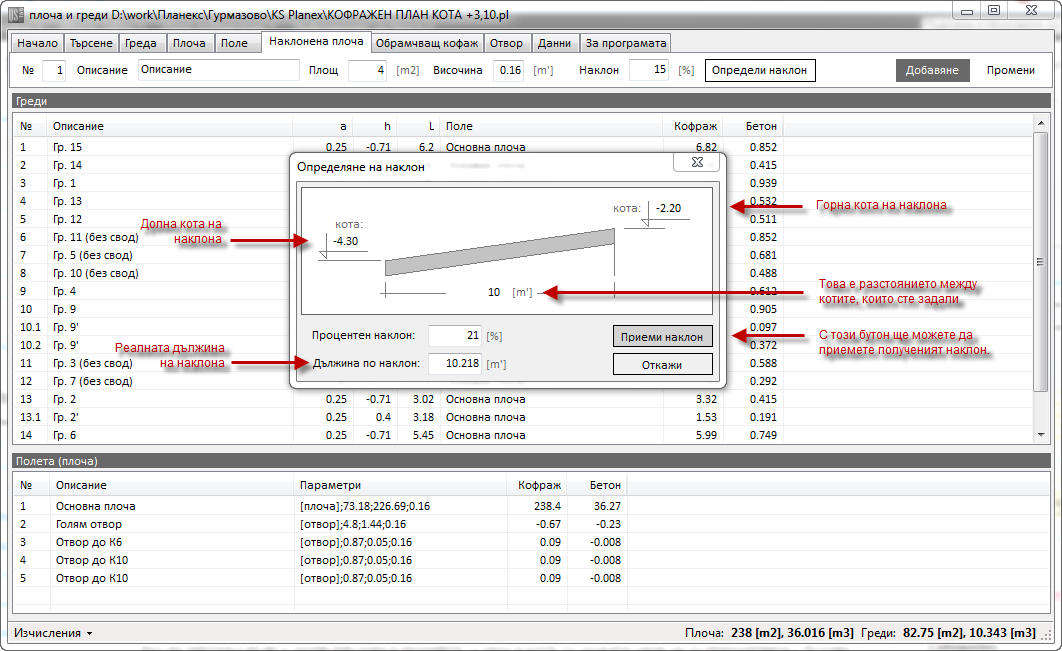Click the Промени button
The width and height of the screenshot is (1062, 651).
coord(1010,71)
